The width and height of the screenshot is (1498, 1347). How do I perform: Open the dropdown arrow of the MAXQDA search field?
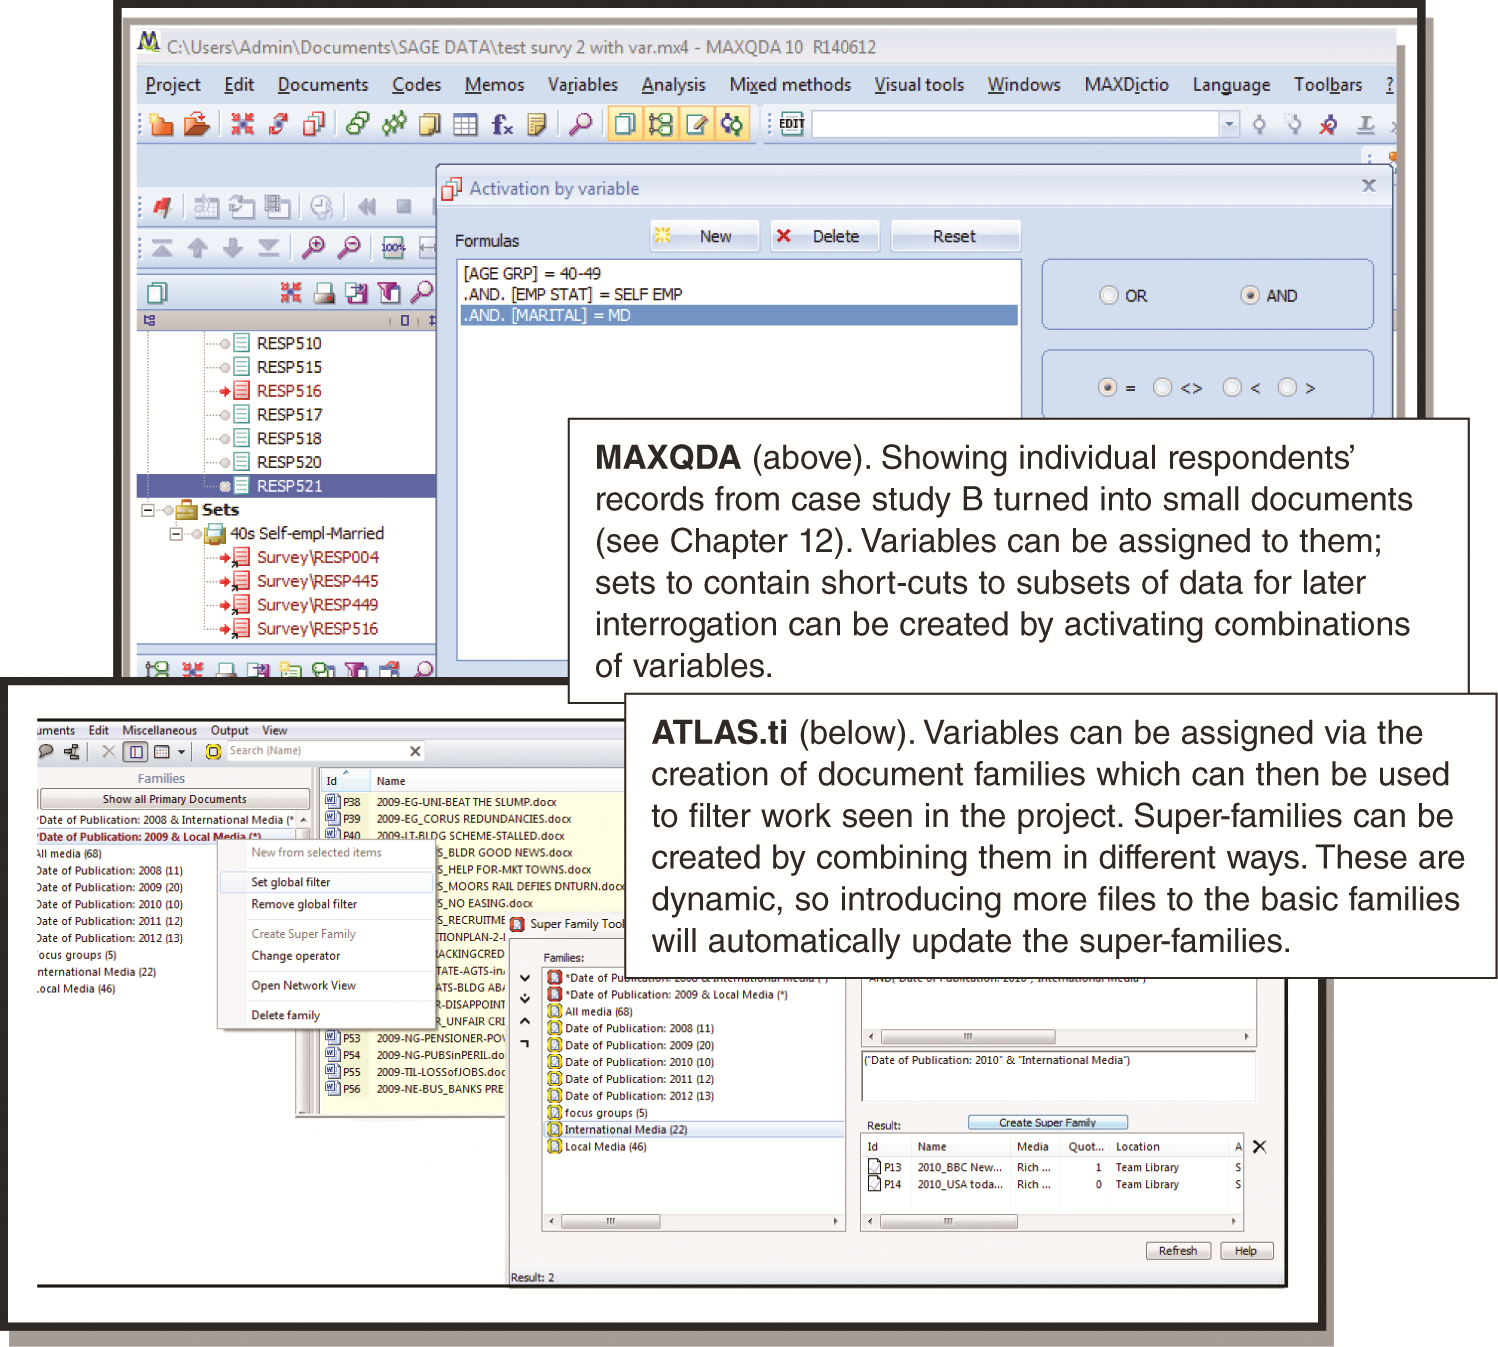pos(1230,125)
